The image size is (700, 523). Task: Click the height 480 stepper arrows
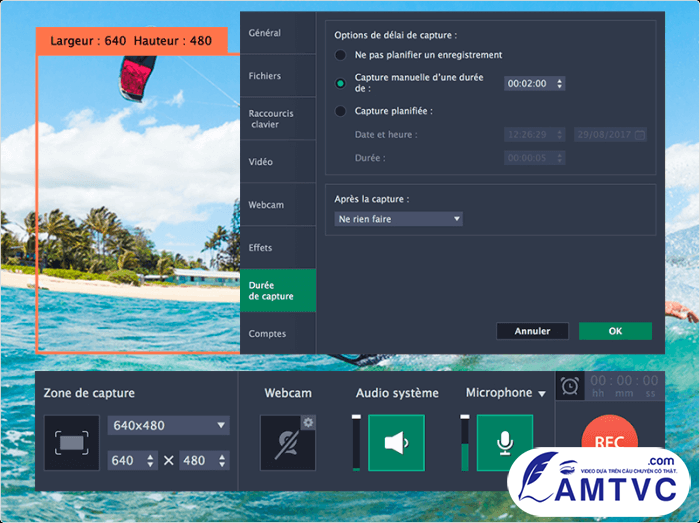pyautogui.click(x=222, y=461)
